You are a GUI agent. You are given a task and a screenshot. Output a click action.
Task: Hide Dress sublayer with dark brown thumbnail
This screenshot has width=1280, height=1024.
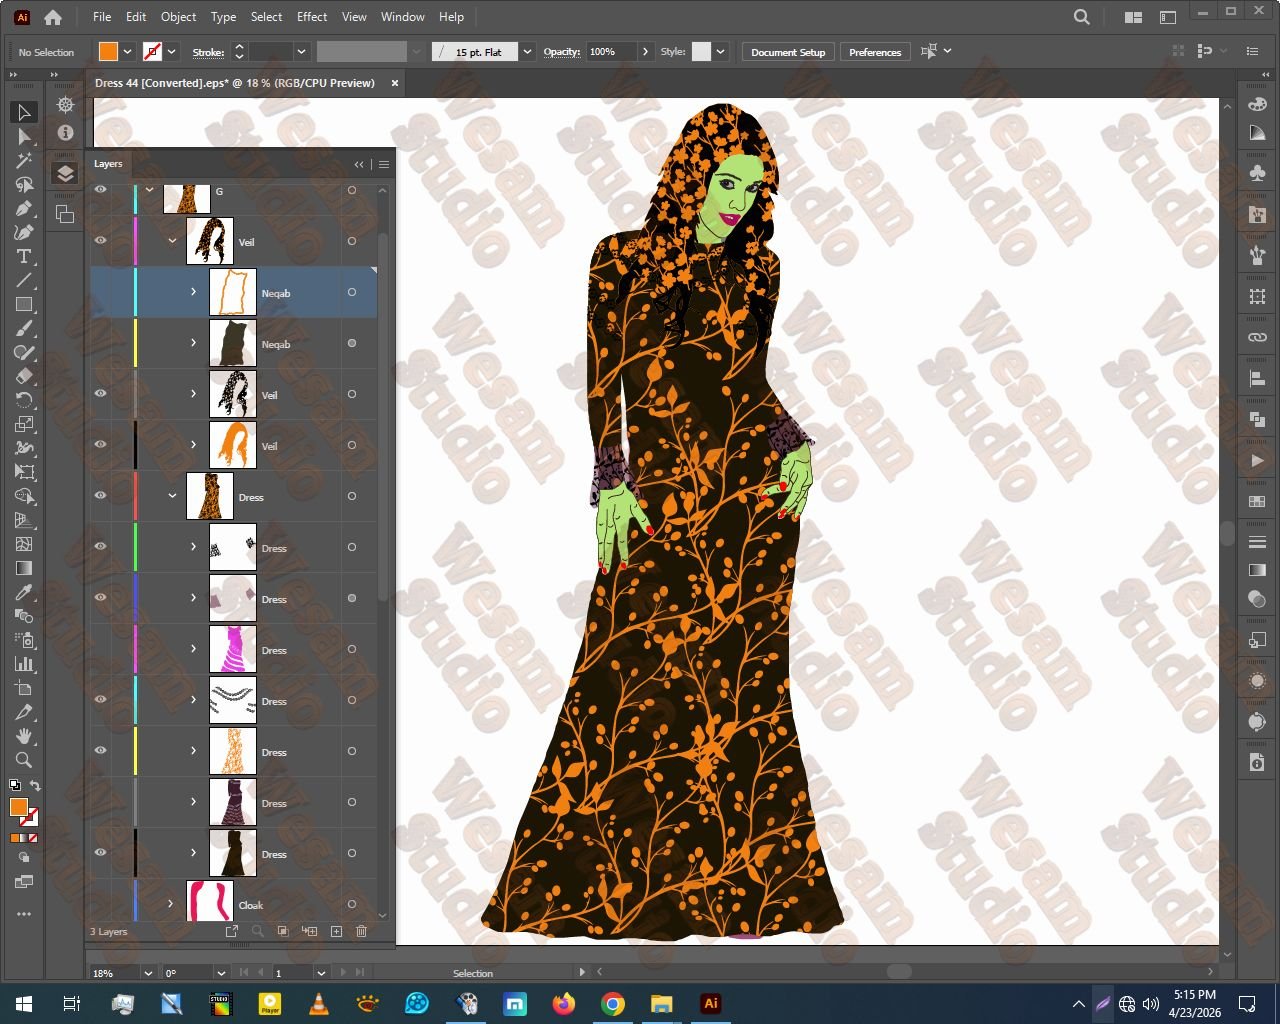100,852
